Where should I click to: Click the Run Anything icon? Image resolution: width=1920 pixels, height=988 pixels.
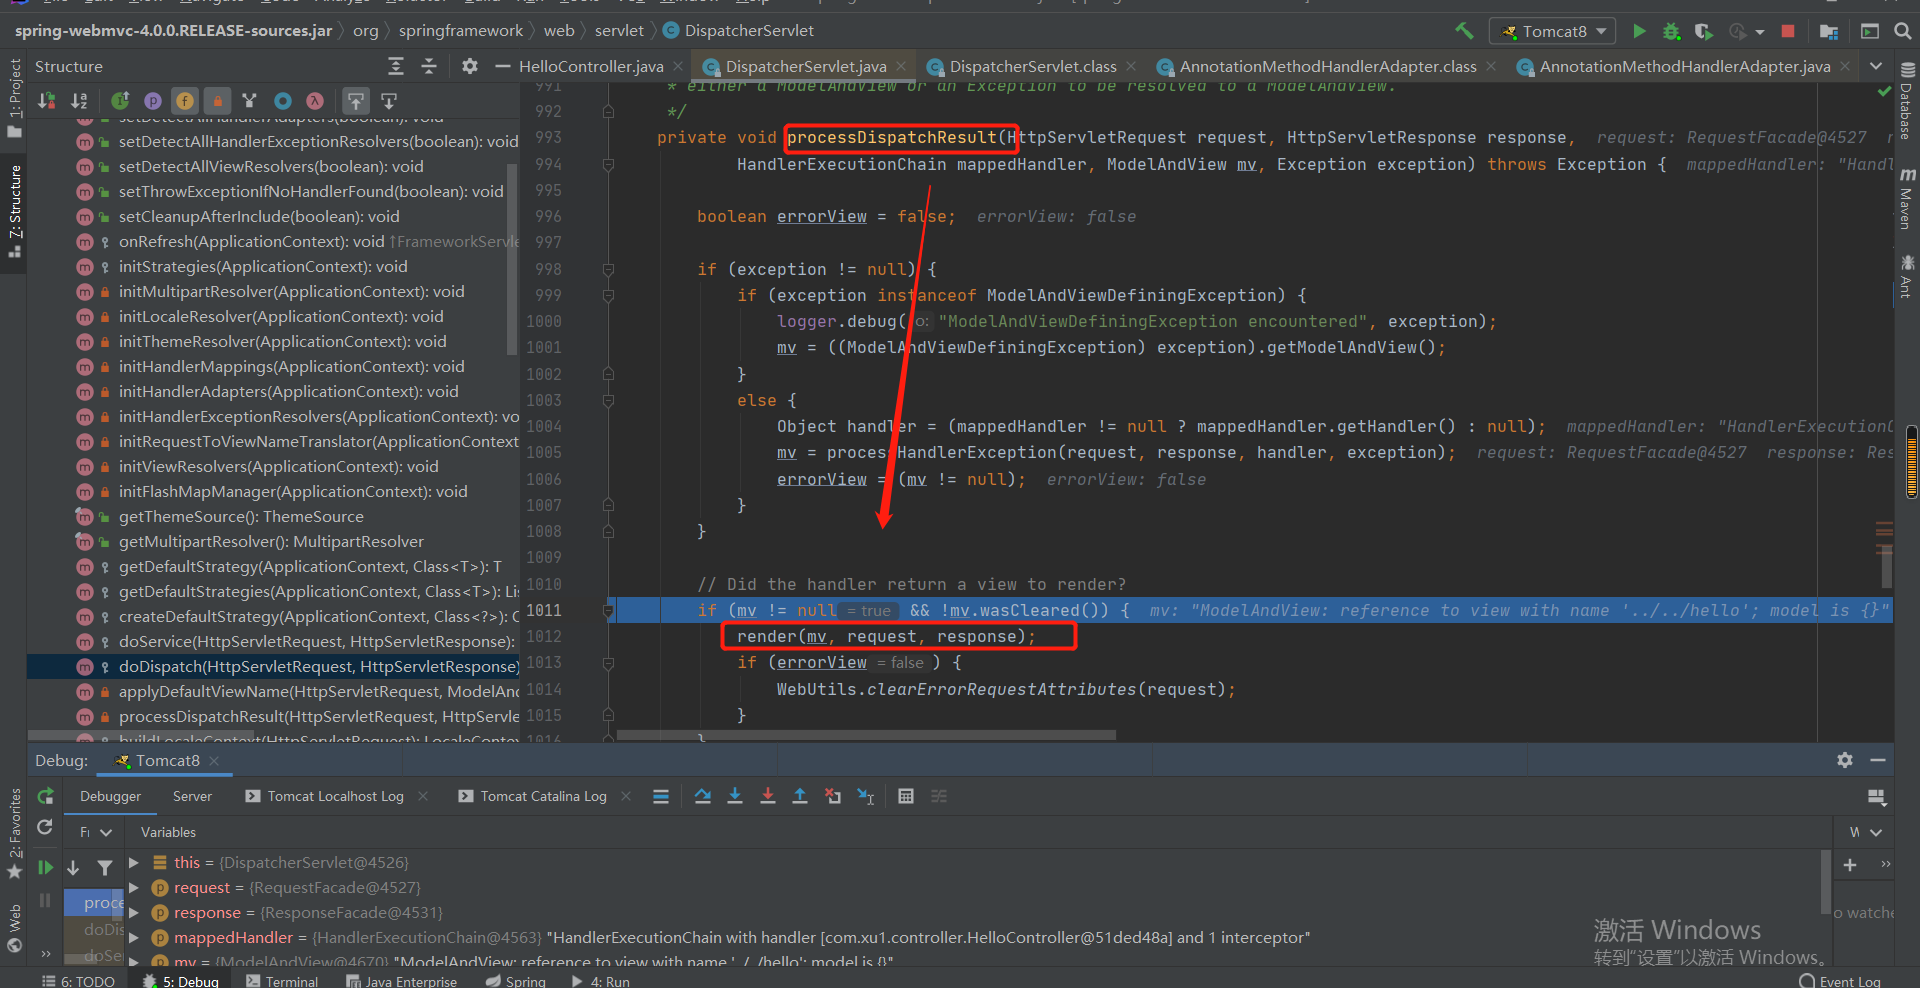[x=1870, y=31]
